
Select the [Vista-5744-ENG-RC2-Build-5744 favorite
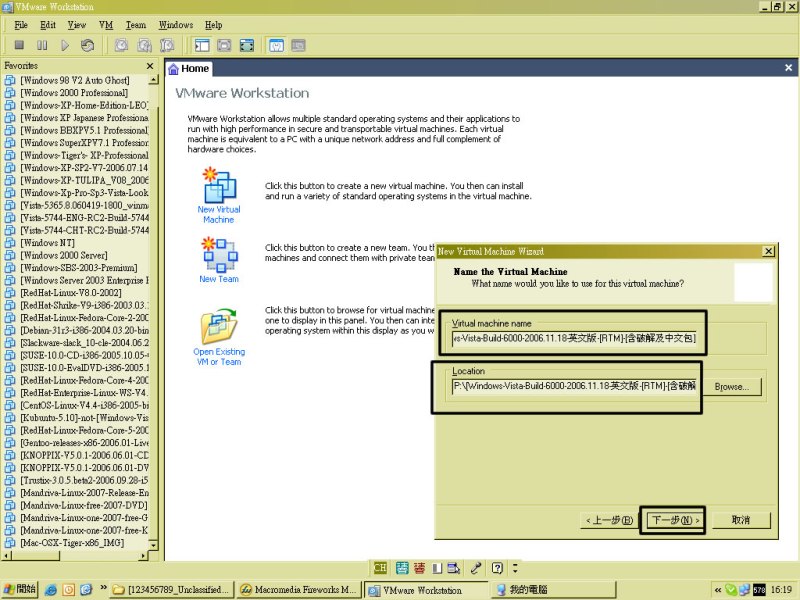pos(84,218)
